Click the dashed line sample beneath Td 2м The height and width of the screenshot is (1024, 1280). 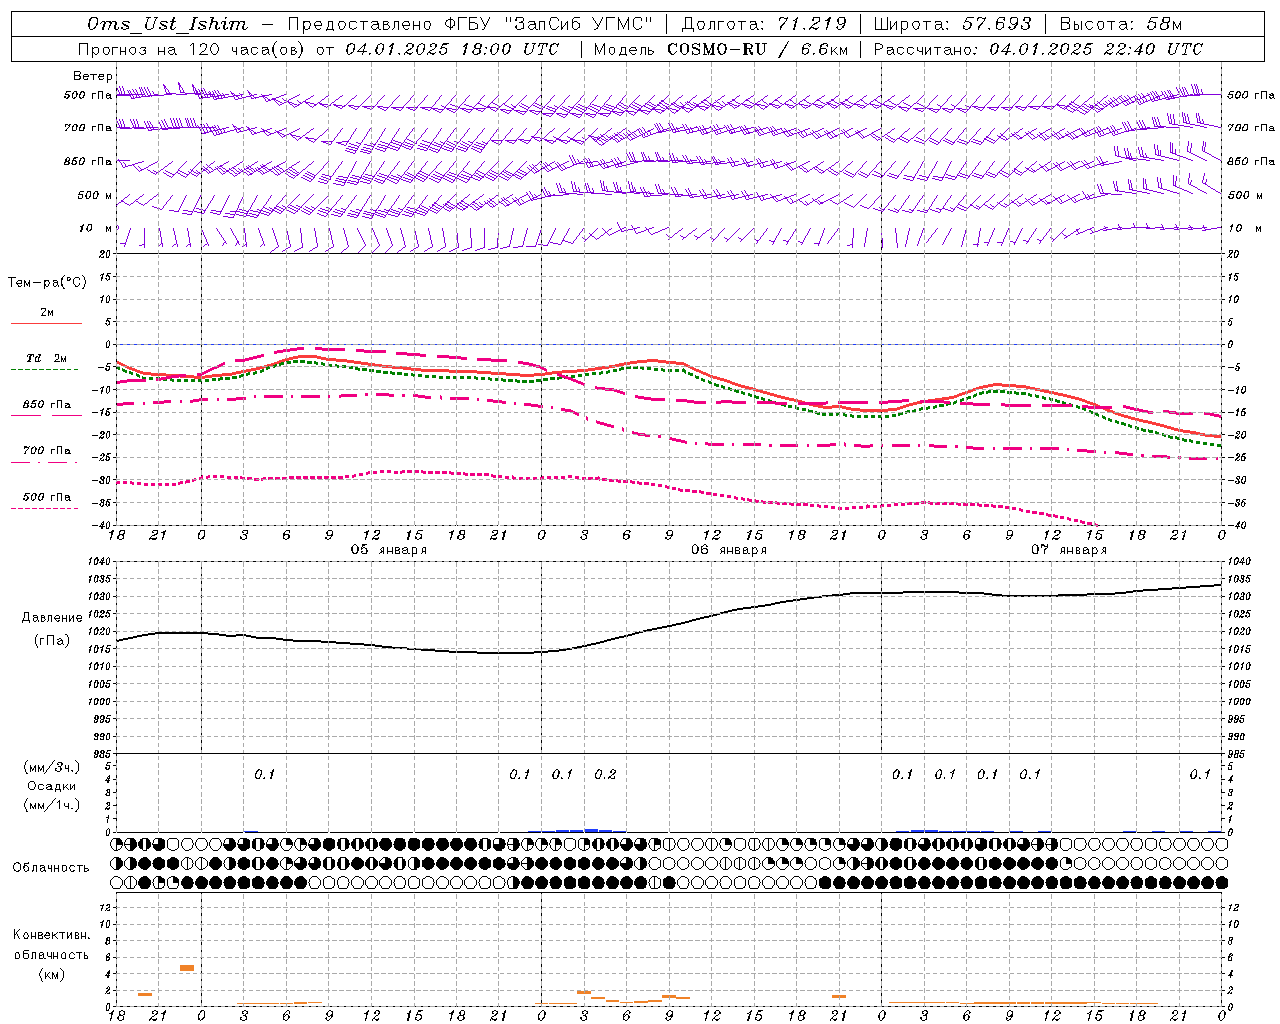pos(45,369)
